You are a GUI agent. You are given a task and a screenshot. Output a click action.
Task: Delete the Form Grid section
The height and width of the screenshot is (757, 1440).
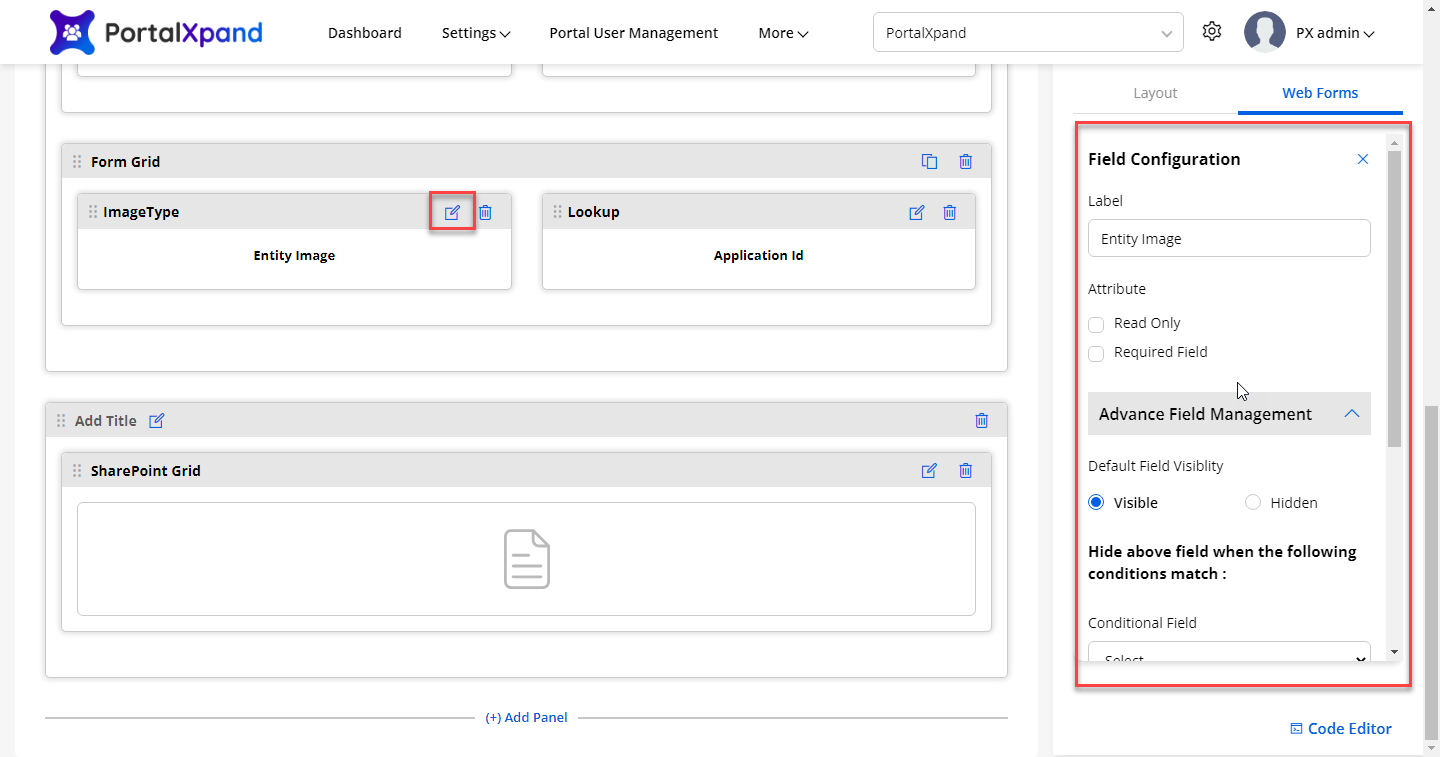click(x=965, y=161)
